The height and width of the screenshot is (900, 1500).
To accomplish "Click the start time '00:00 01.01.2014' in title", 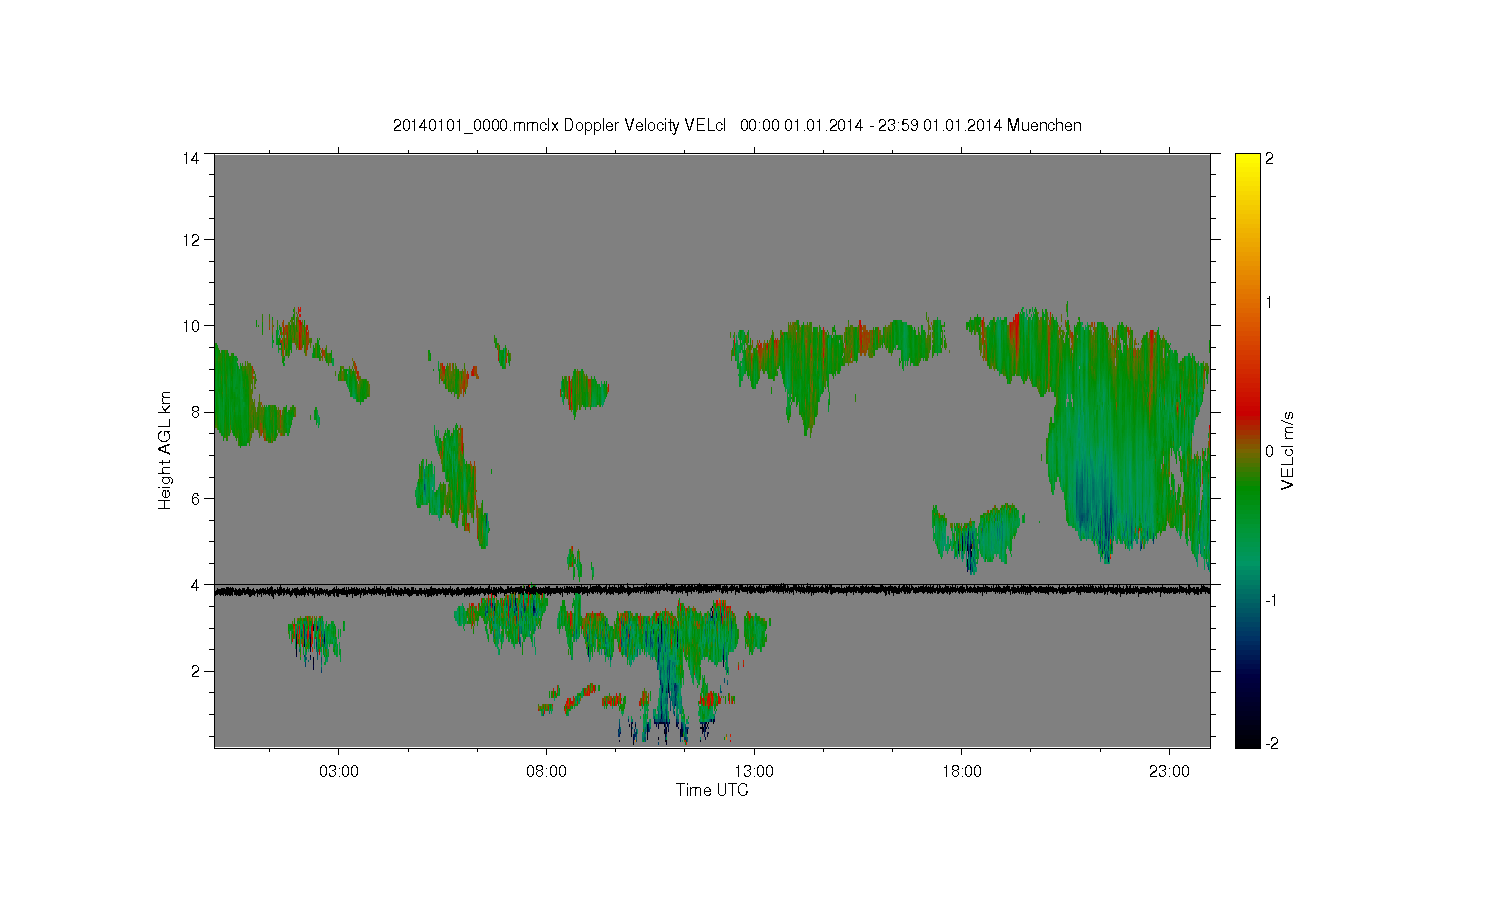I will (801, 126).
